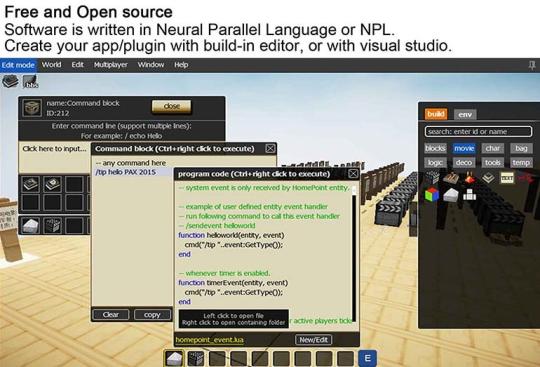Screen dimensions: 540x367
Task: Click the New/Edit button
Action: [313, 340]
